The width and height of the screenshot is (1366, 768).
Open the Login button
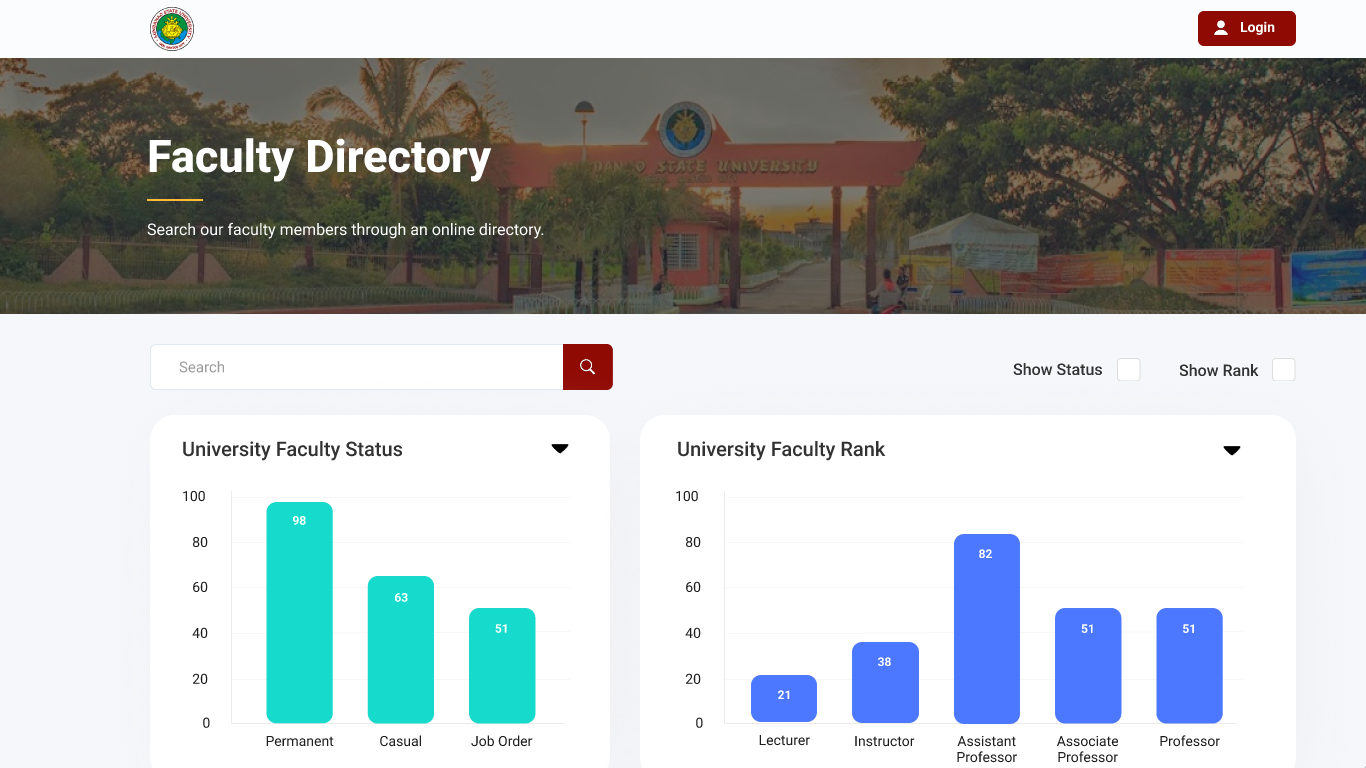click(x=1247, y=28)
